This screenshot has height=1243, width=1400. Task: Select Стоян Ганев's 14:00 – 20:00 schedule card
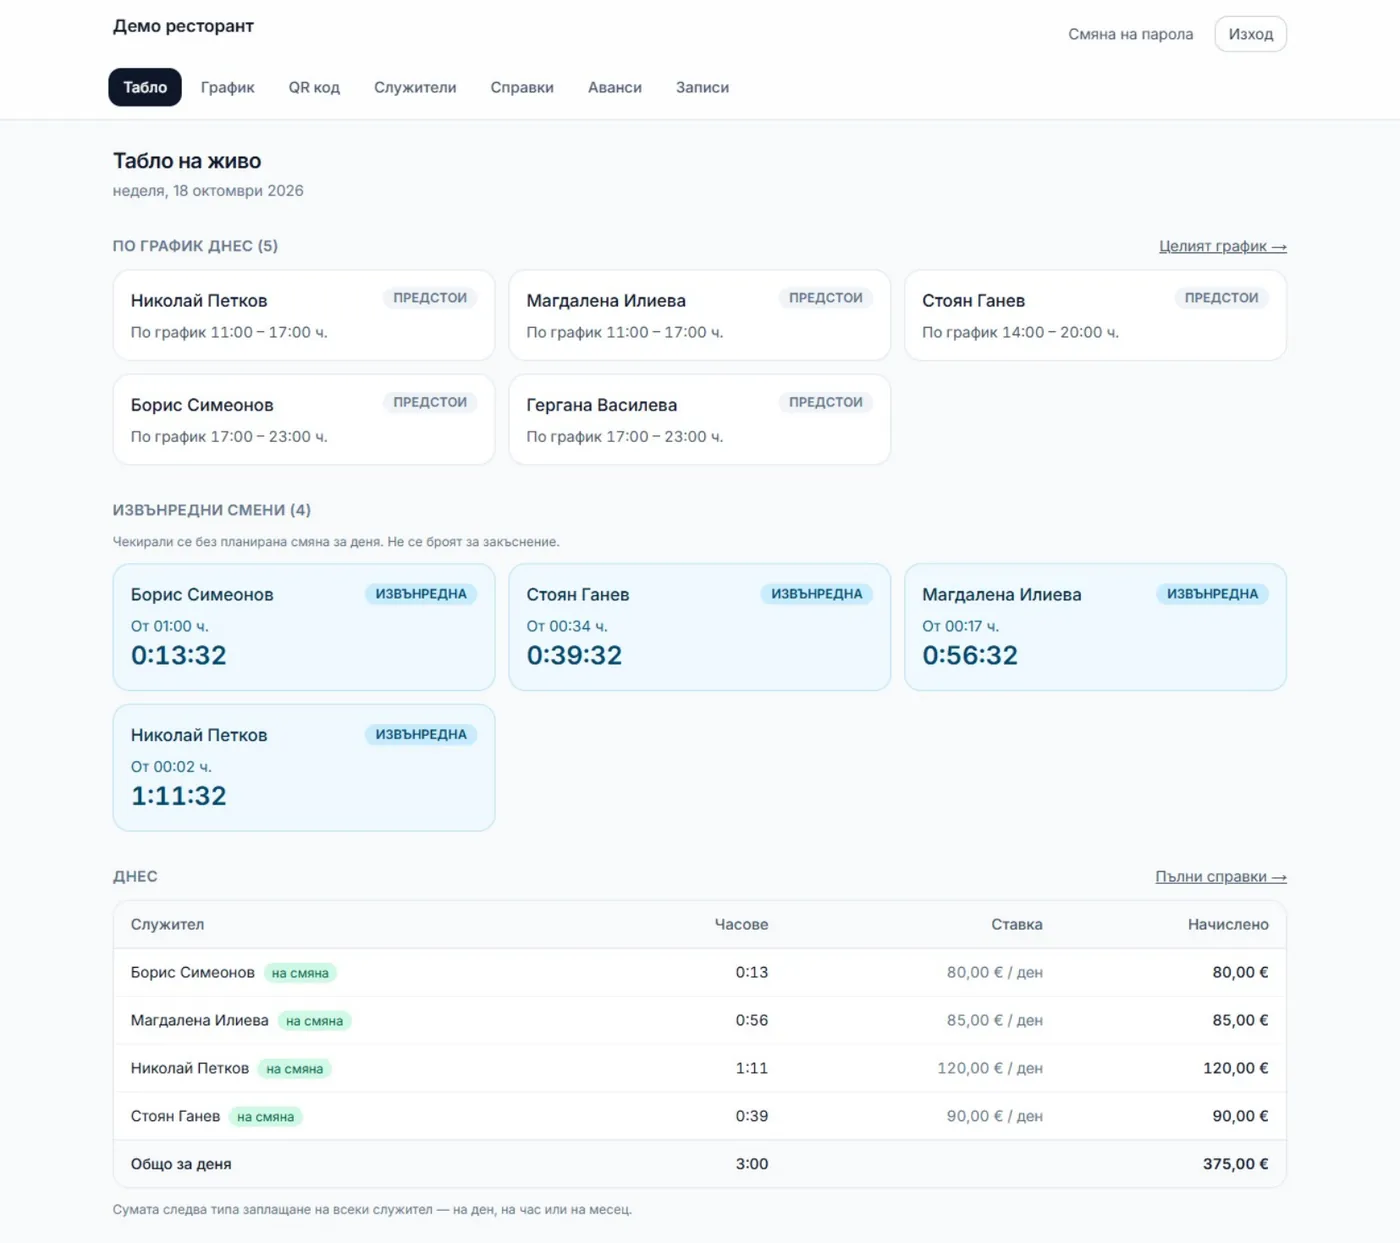(x=1095, y=315)
